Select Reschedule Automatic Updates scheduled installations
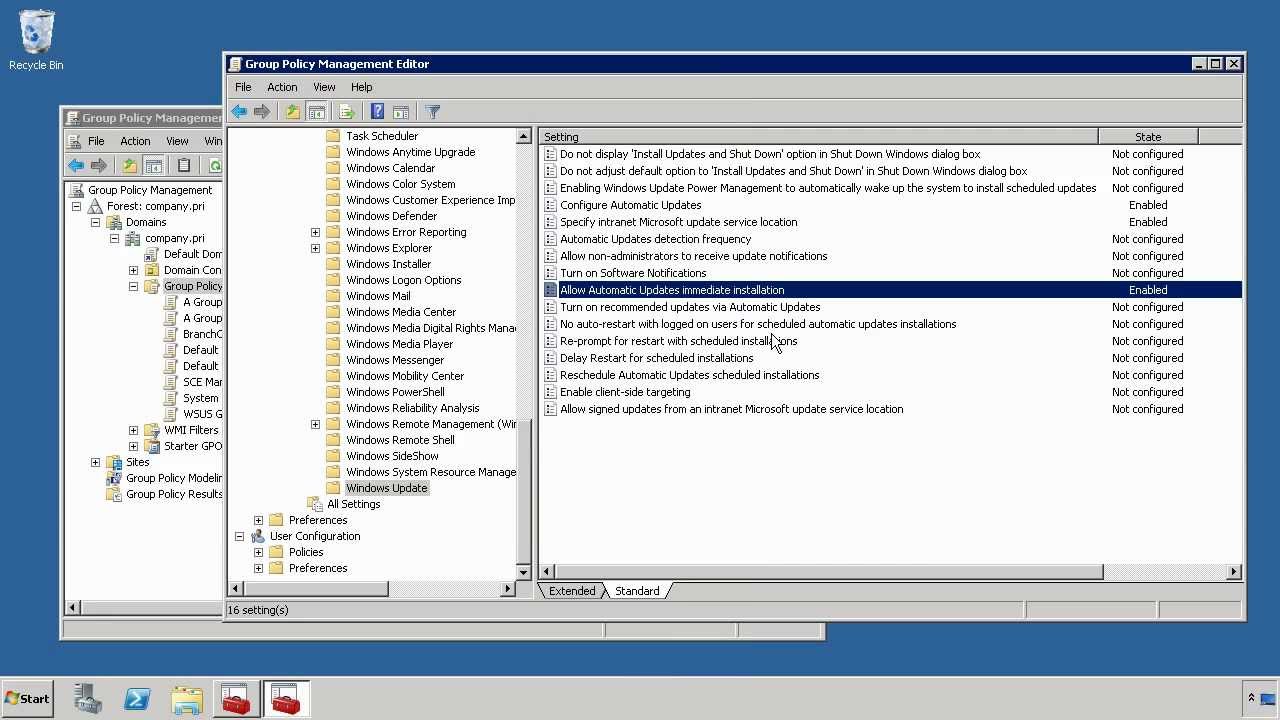Viewport: 1280px width, 720px height. tap(689, 375)
